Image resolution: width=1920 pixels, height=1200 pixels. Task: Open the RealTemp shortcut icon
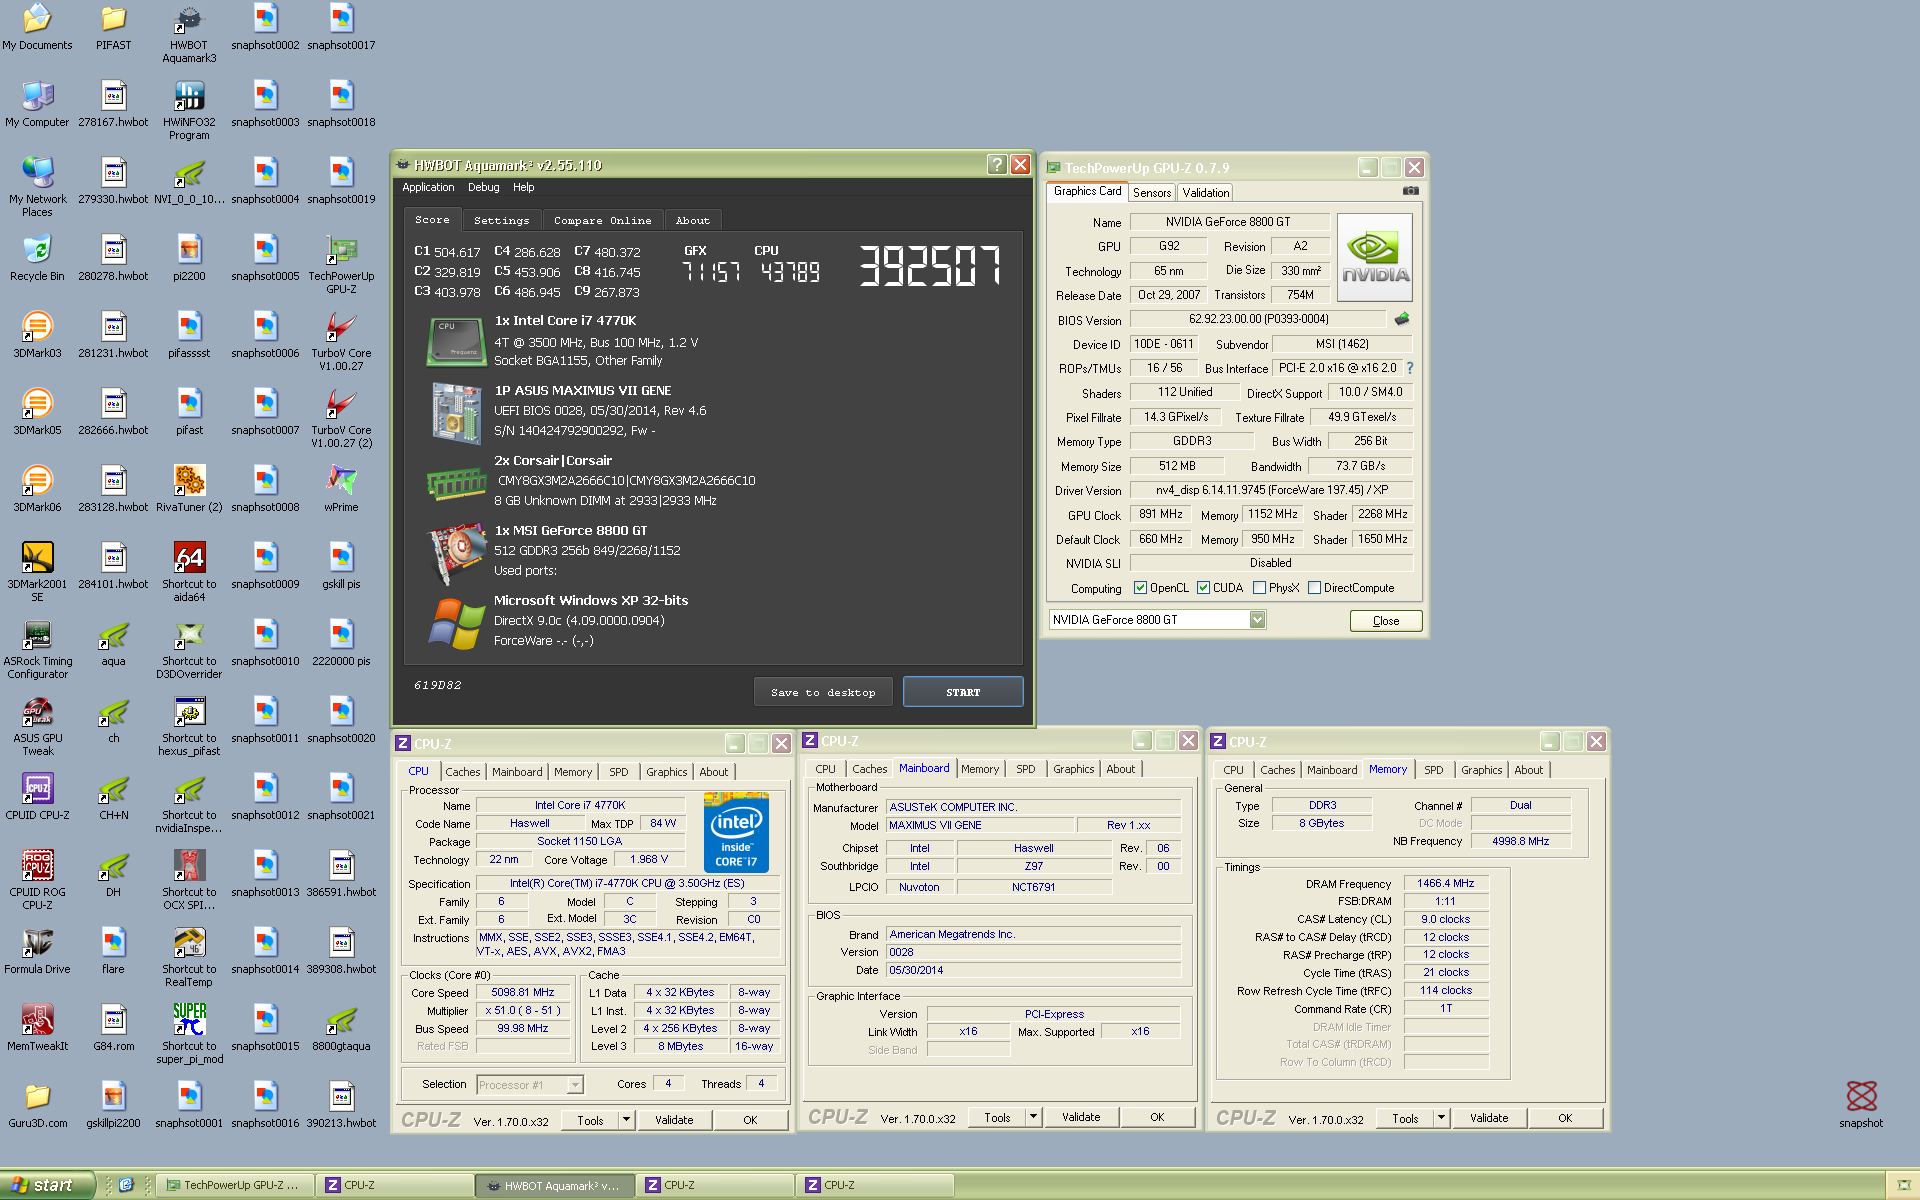click(x=189, y=957)
